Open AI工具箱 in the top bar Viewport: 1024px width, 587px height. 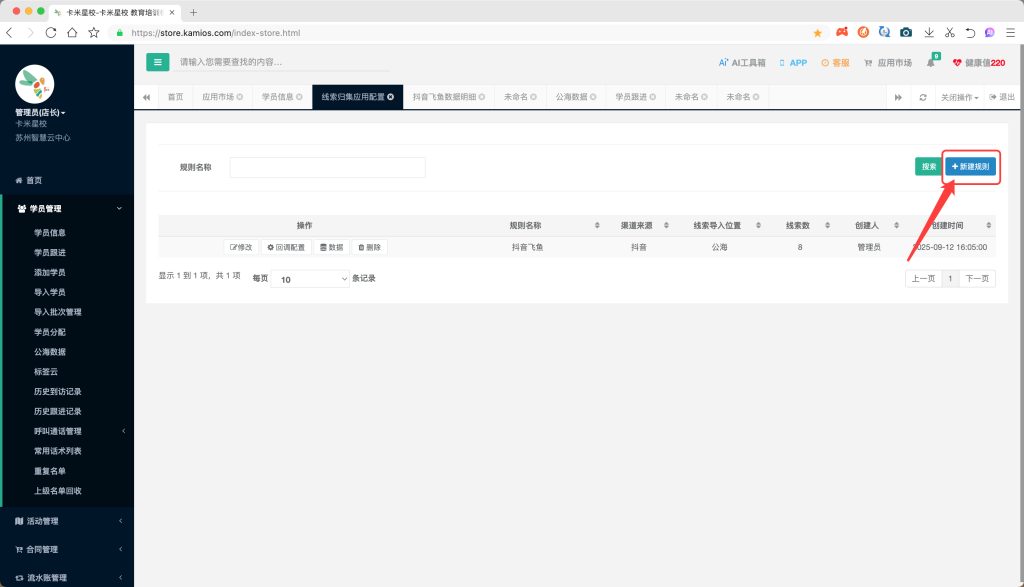pyautogui.click(x=742, y=63)
